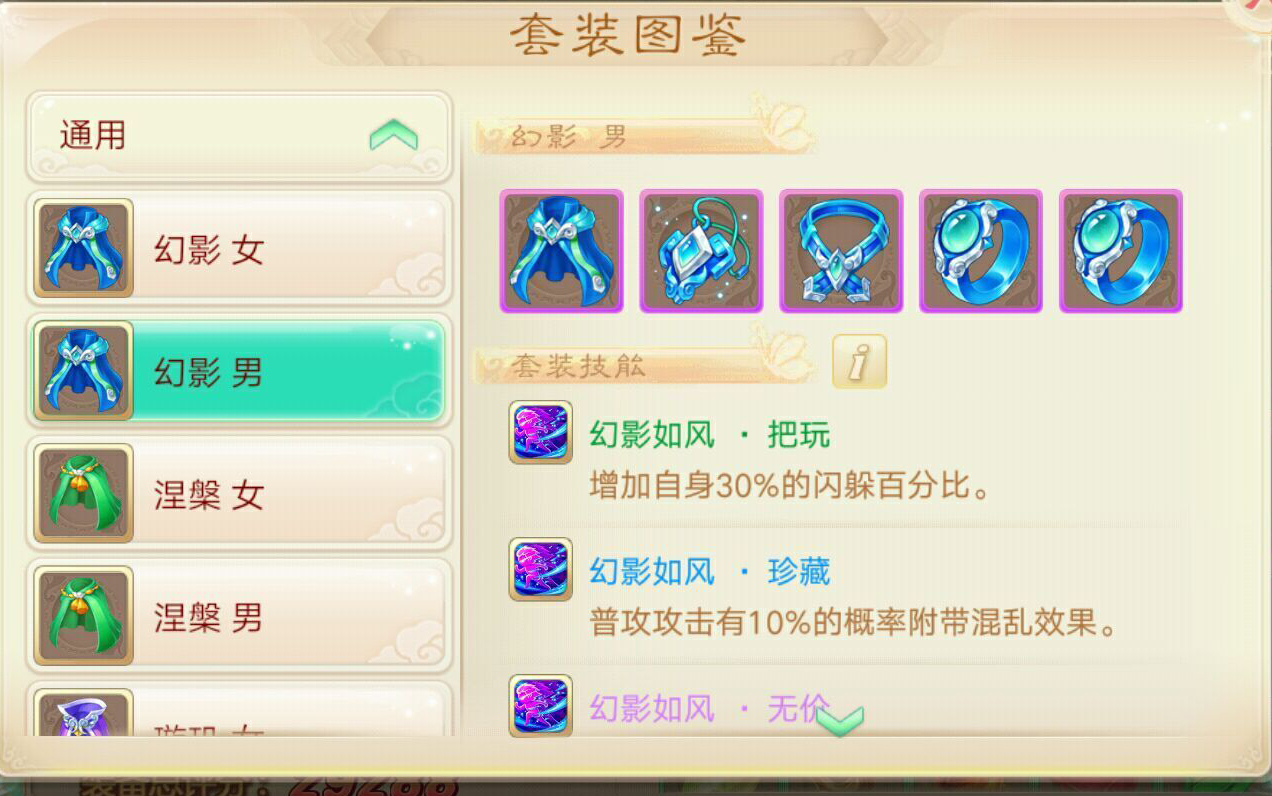This screenshot has width=1272, height=796.
Task: Select the blue pendant amulet icon
Action: 701,251
